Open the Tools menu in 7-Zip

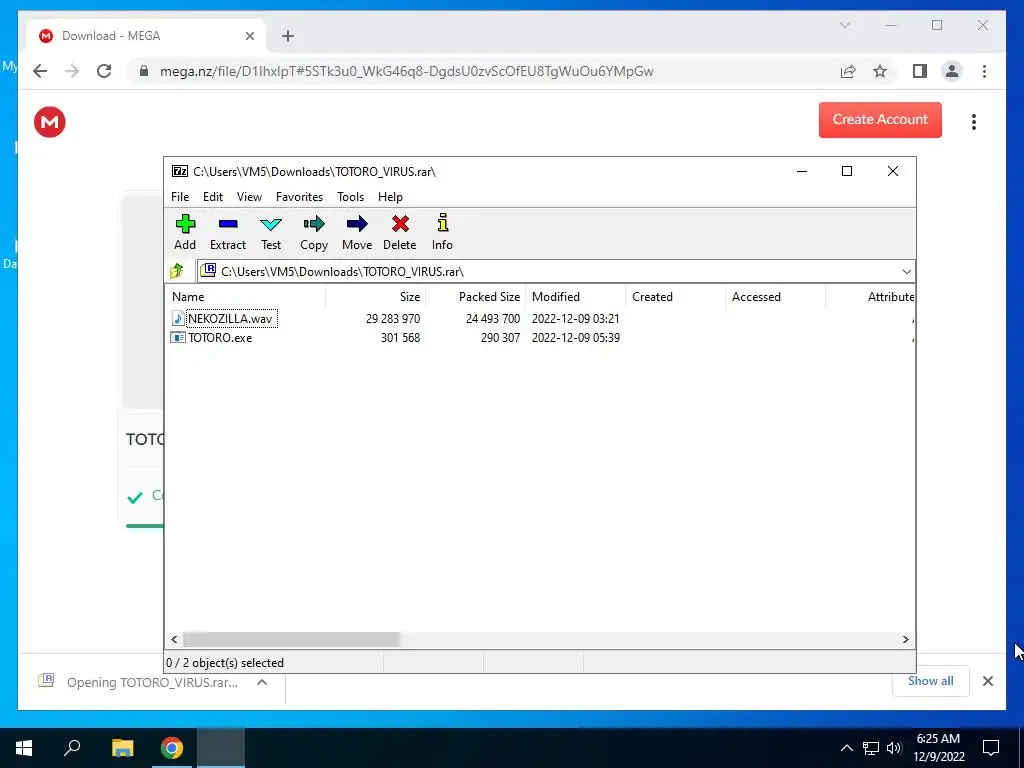pyautogui.click(x=351, y=197)
